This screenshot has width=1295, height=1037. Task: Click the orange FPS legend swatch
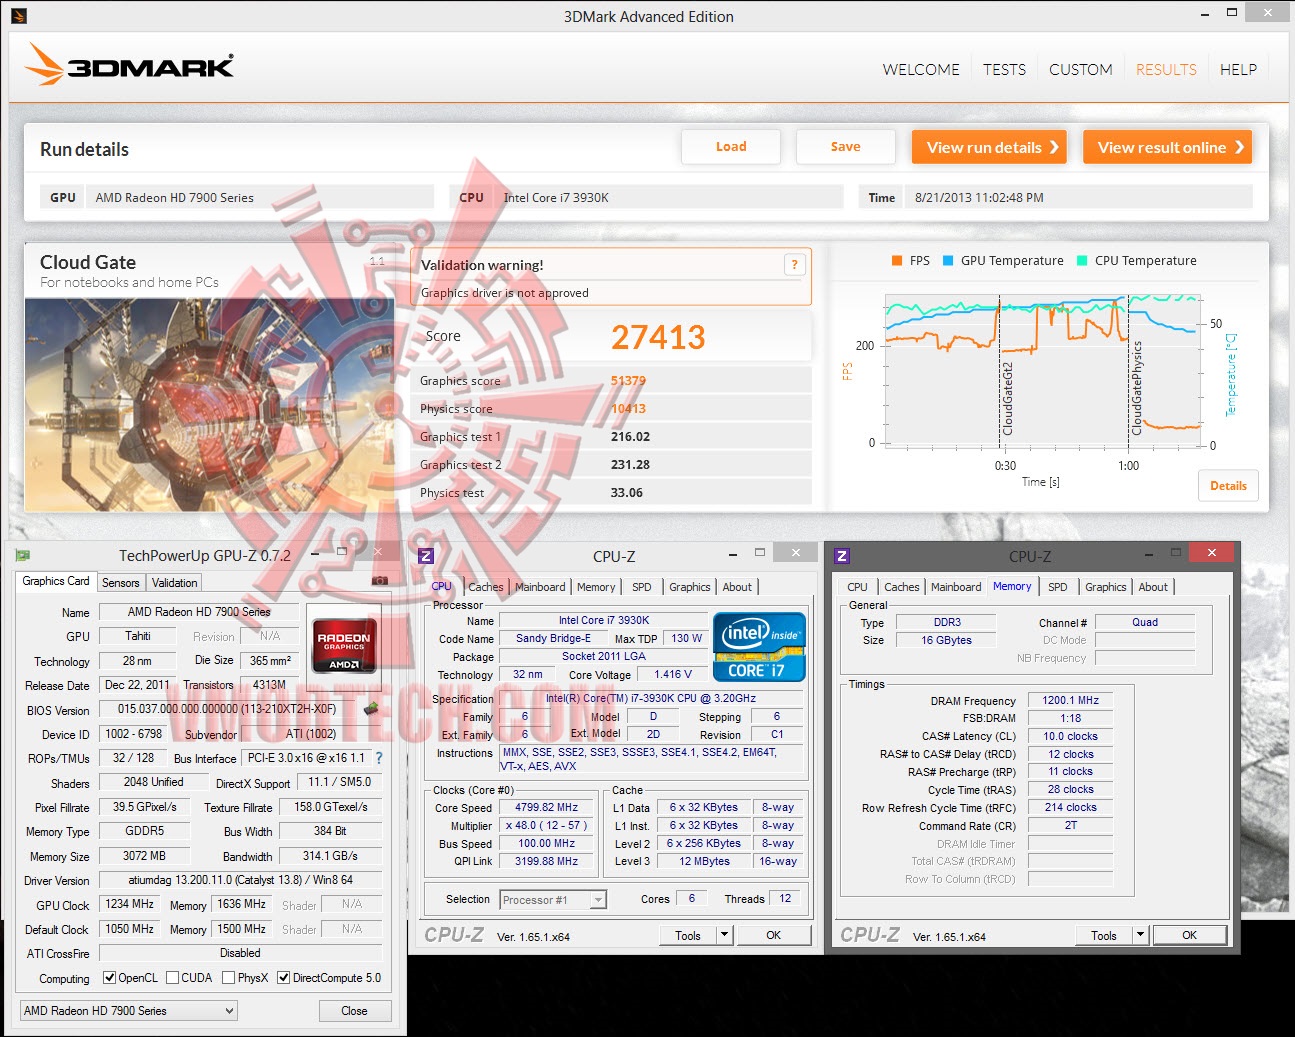[x=897, y=261]
